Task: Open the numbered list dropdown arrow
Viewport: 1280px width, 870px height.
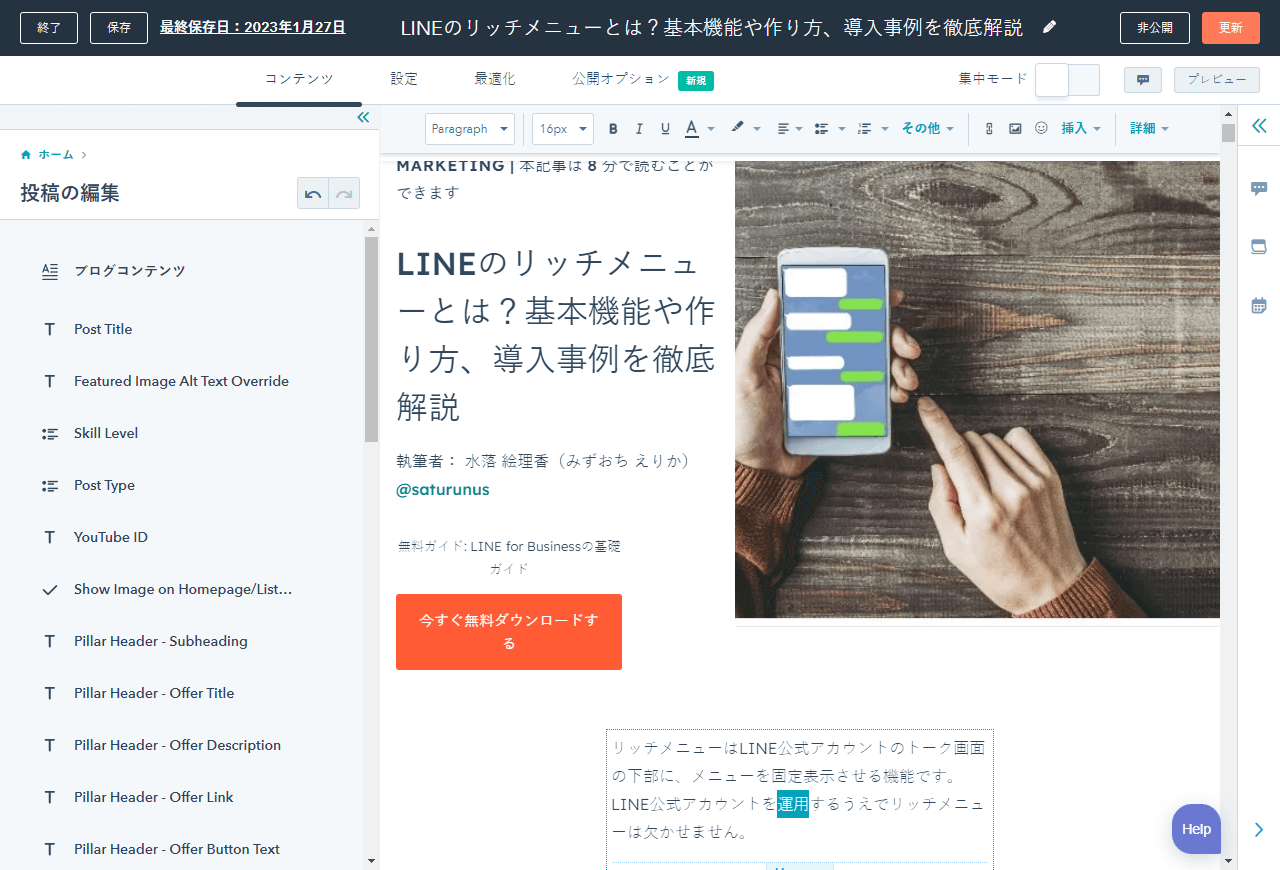Action: pos(885,129)
